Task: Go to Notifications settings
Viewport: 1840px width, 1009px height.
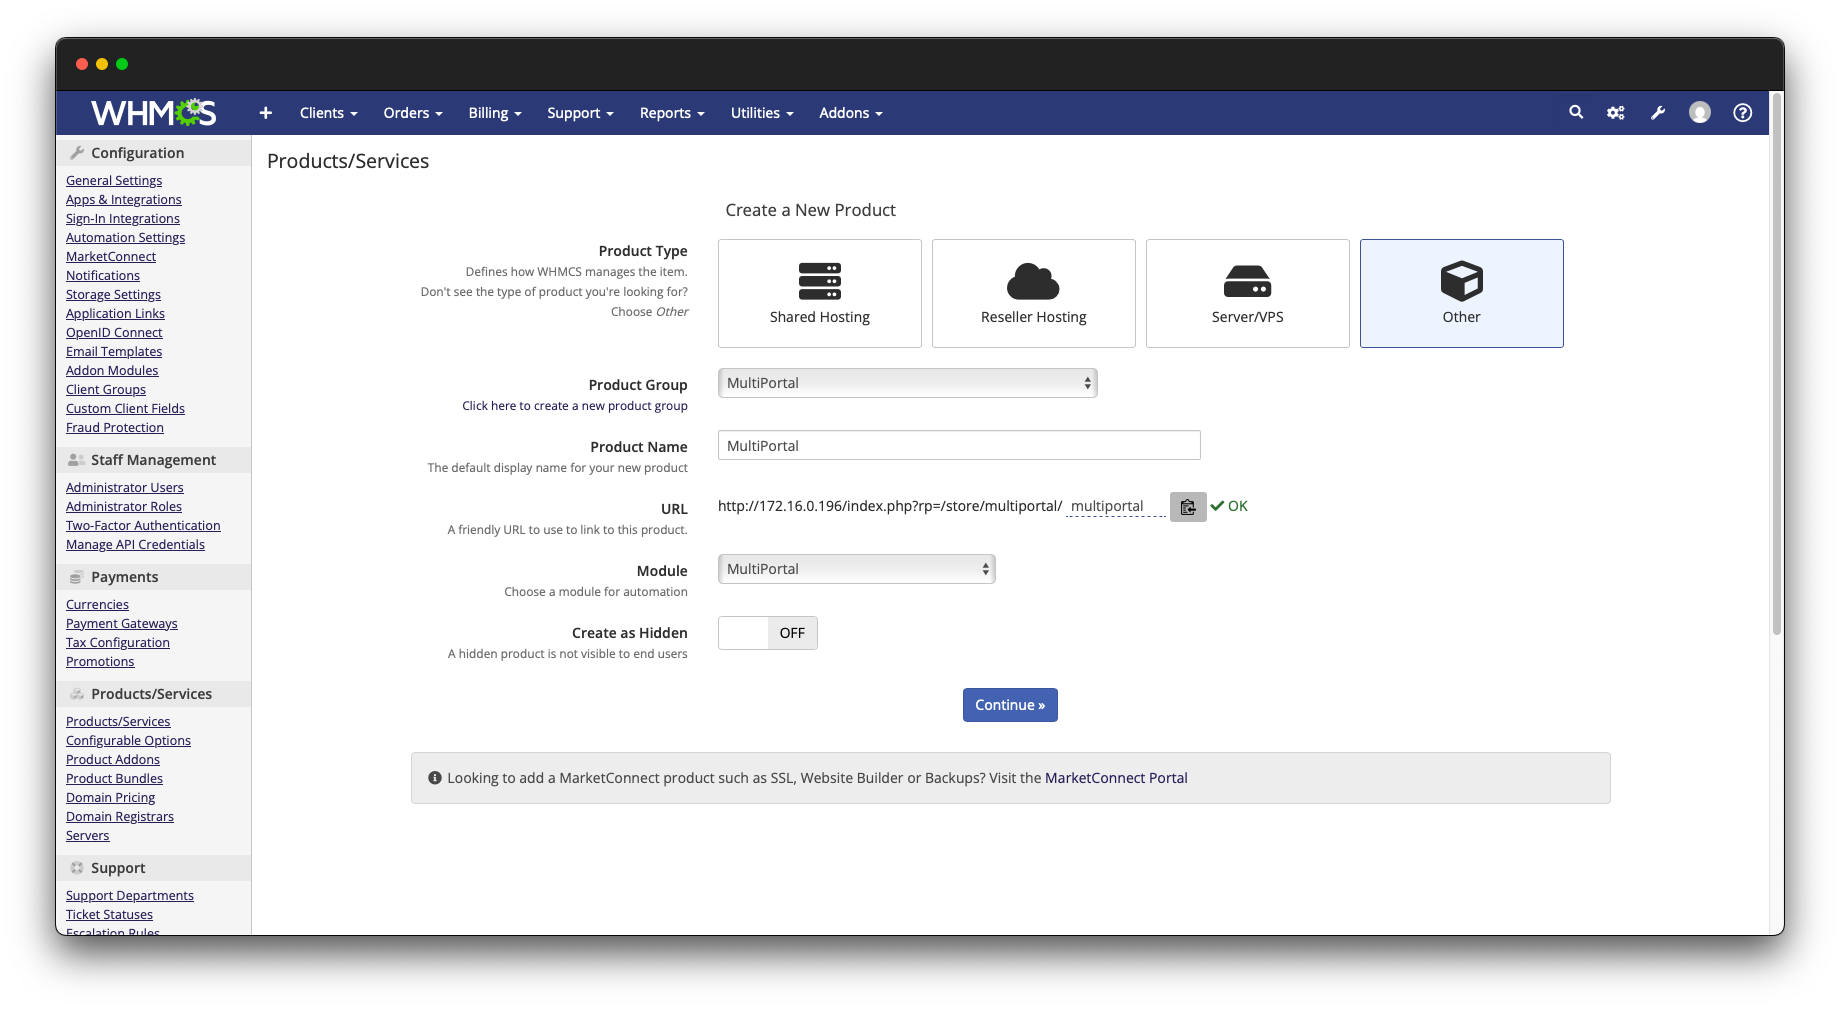Action: [103, 276]
